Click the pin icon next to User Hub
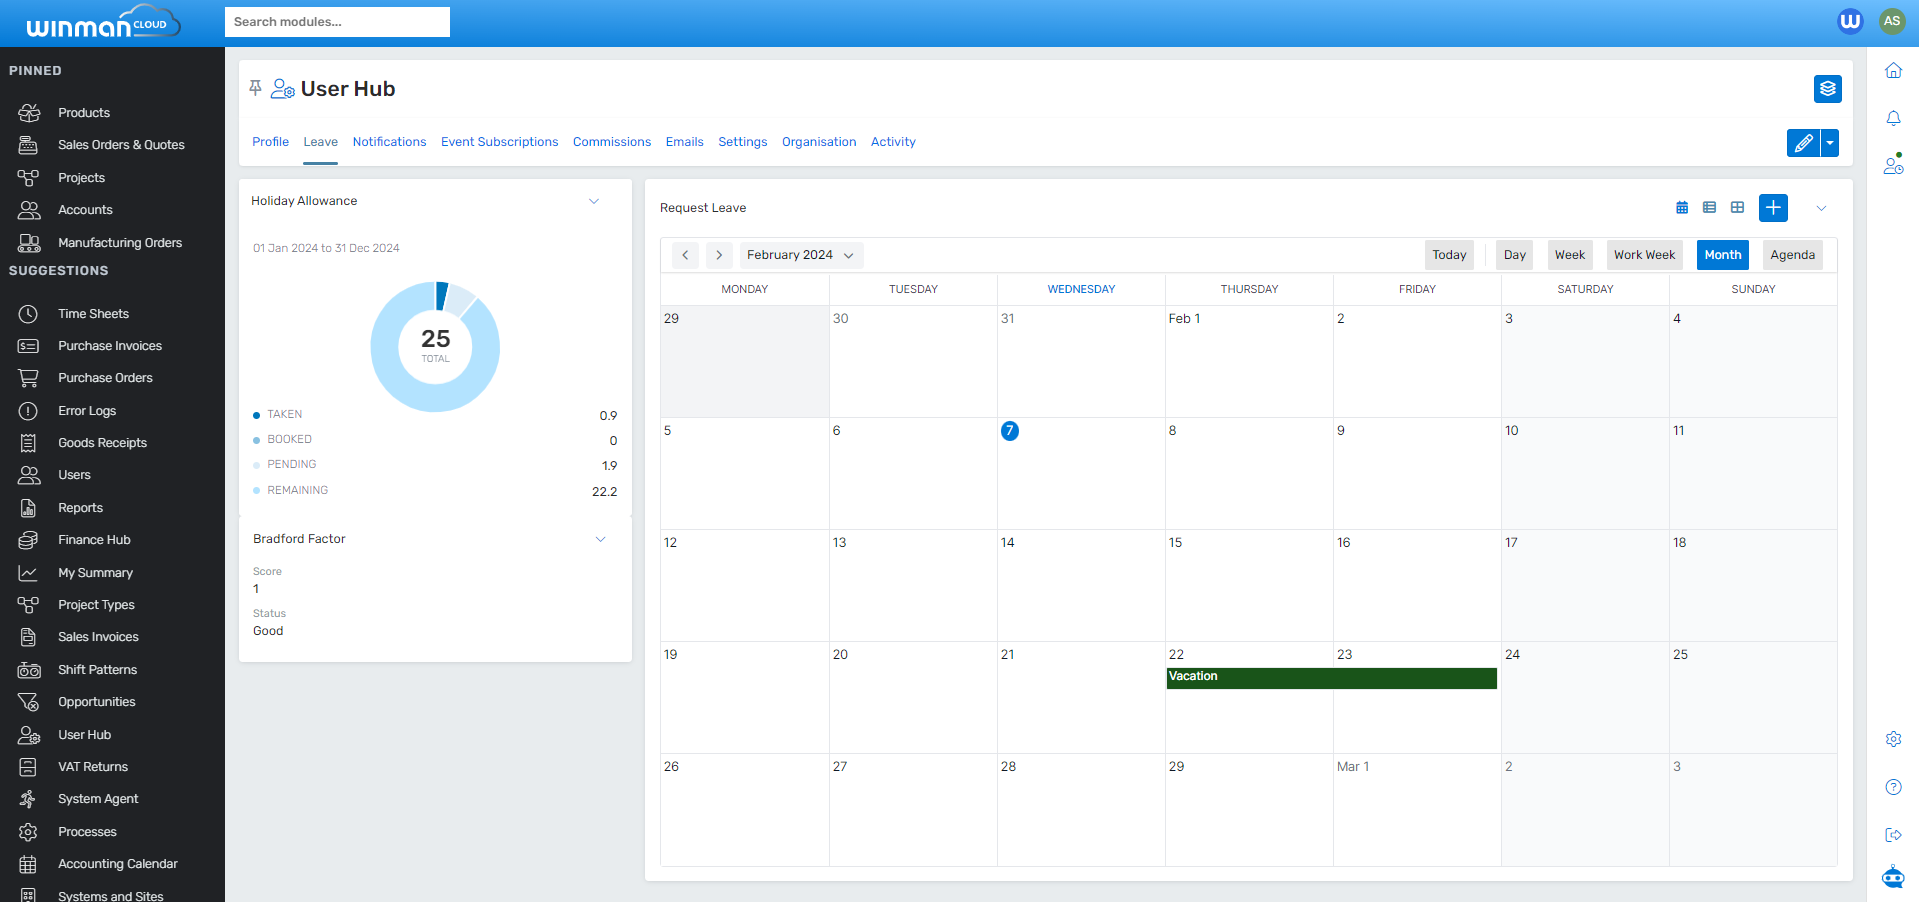Image resolution: width=1919 pixels, height=902 pixels. click(255, 87)
